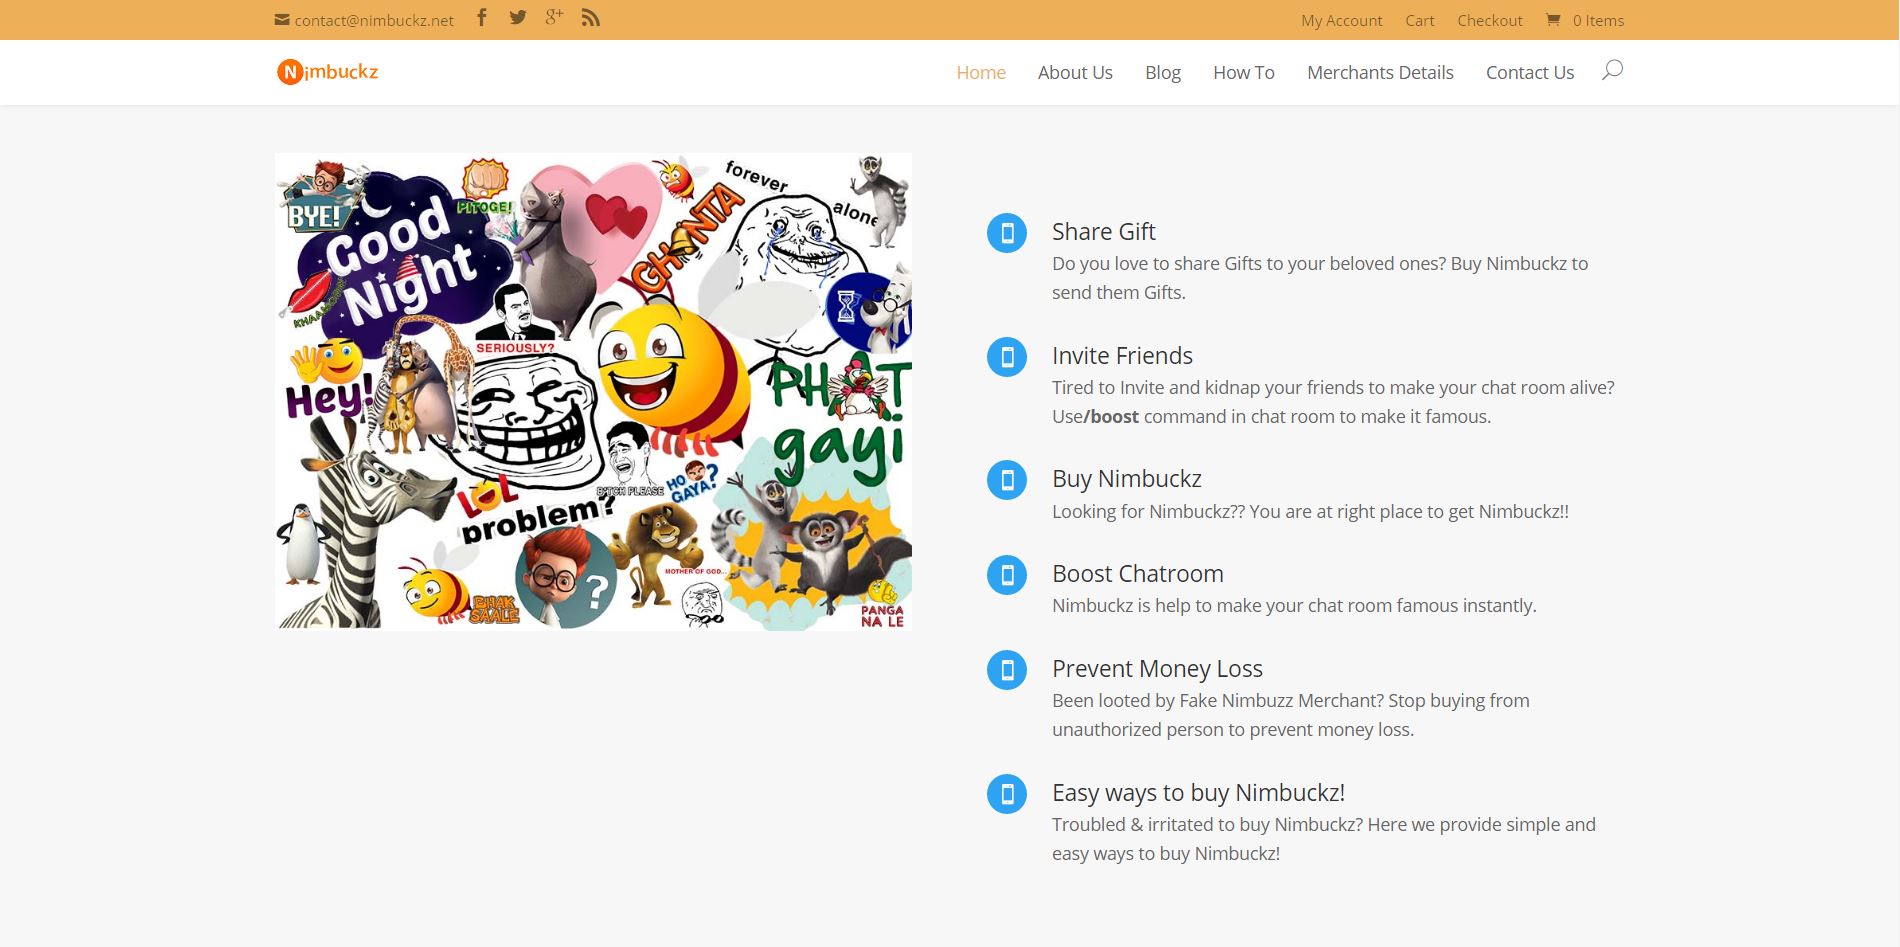Open the Google Plus social icon
The width and height of the screenshot is (1900, 947).
[554, 18]
